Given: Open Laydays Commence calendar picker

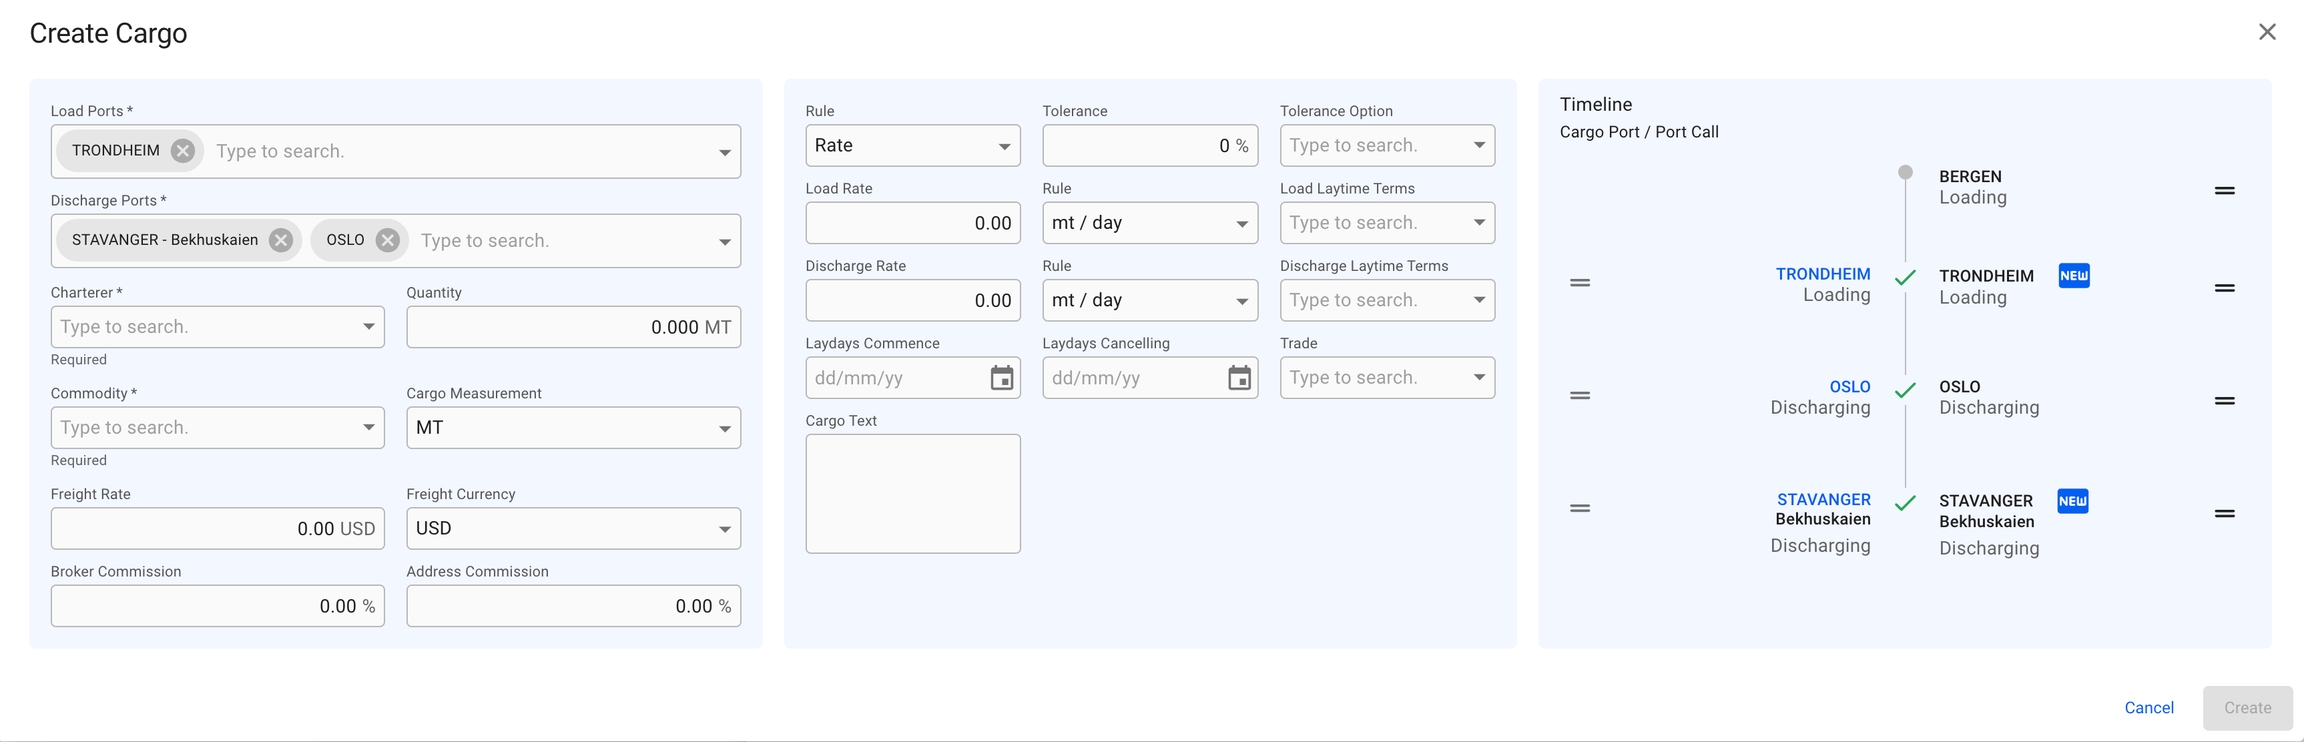Looking at the screenshot, I should 1001,378.
